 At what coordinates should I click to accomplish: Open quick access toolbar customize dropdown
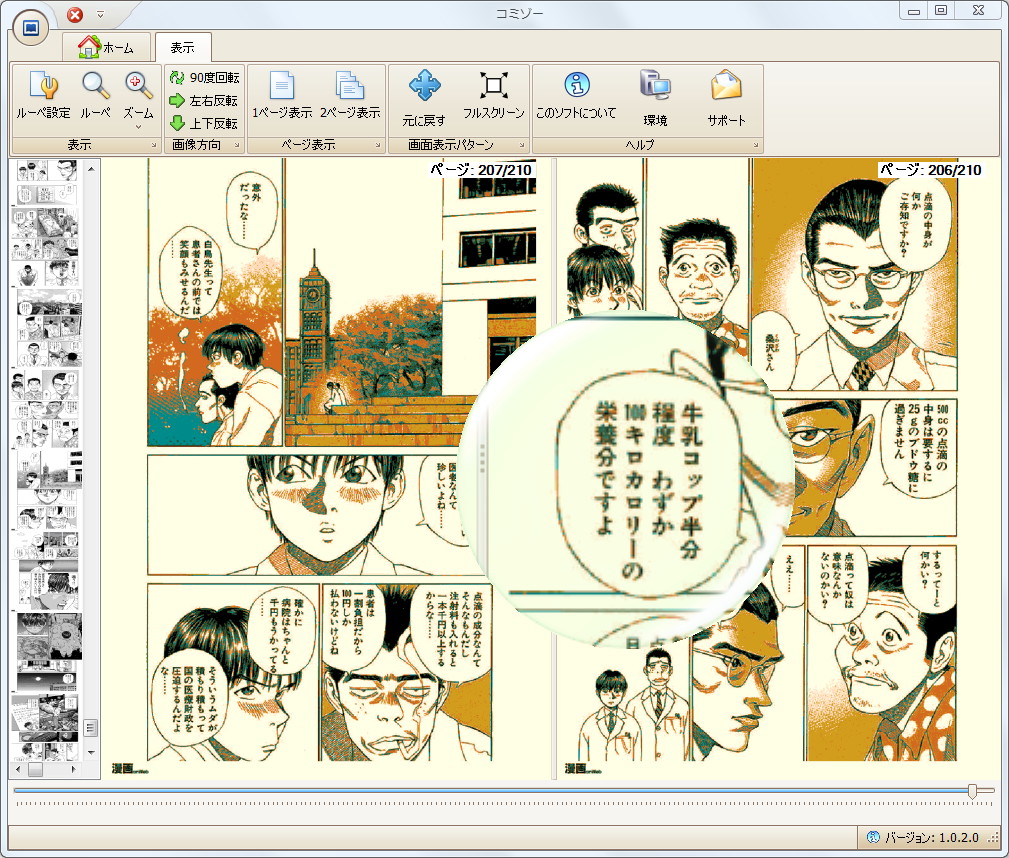(100, 14)
